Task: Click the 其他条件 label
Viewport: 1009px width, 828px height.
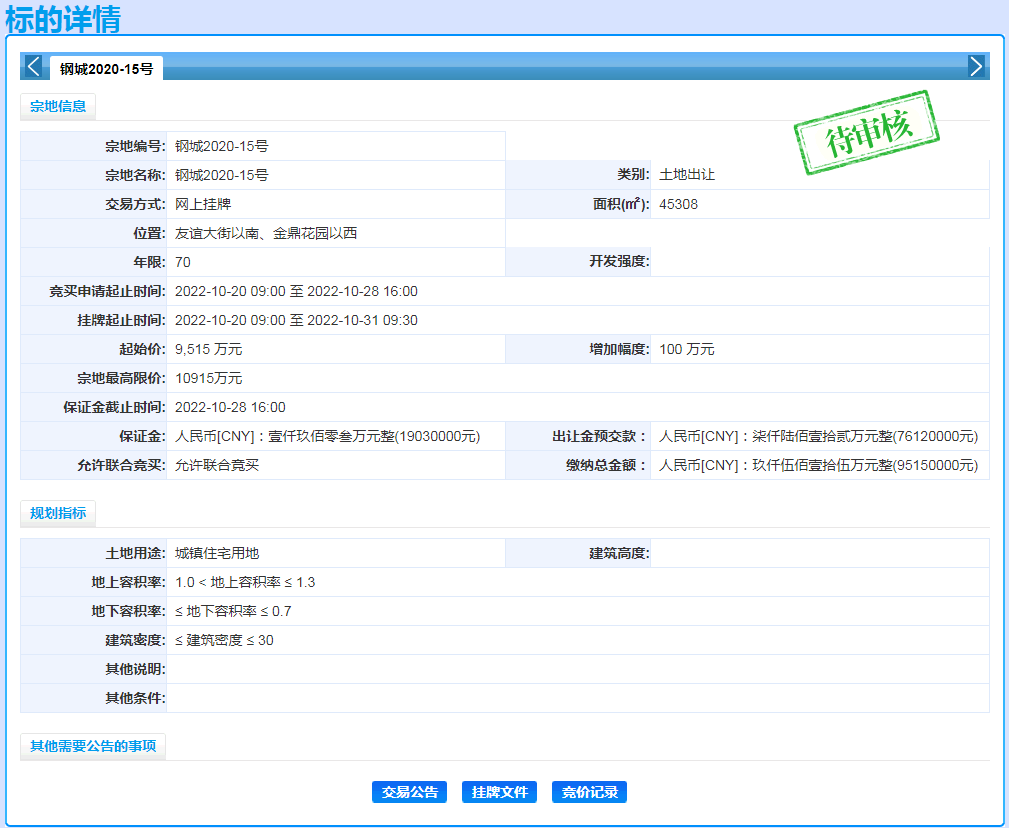Action: point(135,697)
